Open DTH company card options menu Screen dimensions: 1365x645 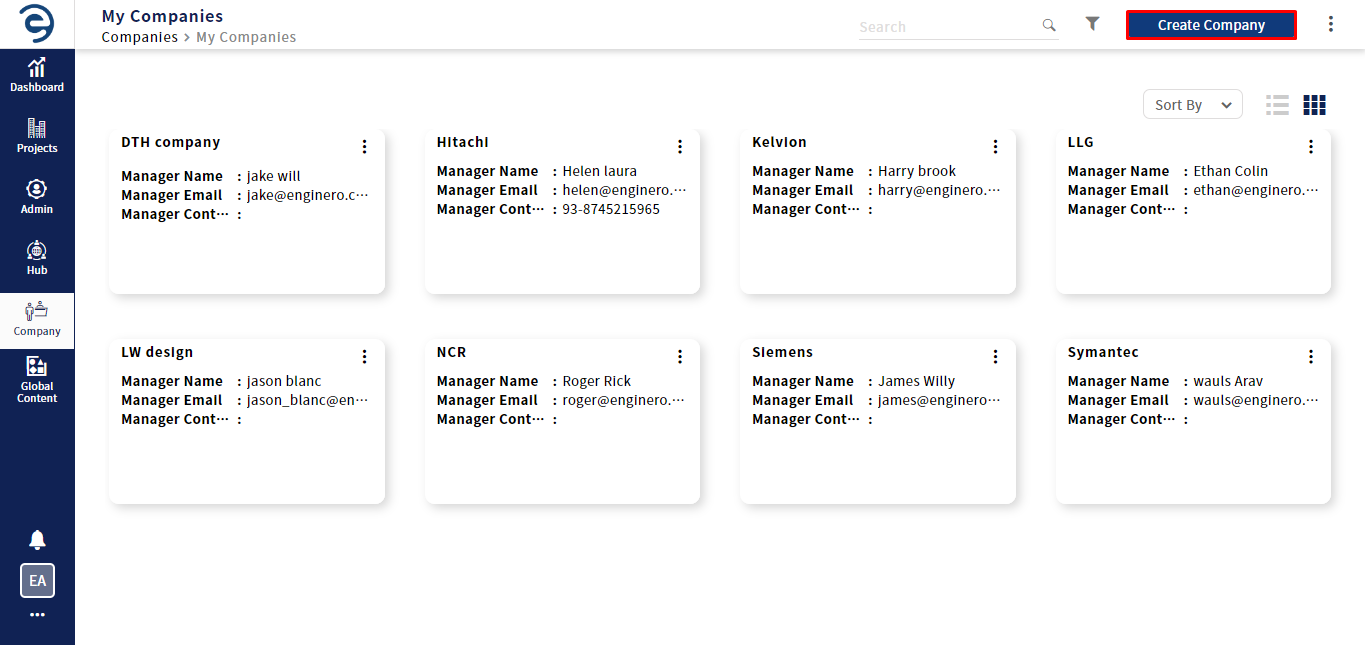click(364, 147)
